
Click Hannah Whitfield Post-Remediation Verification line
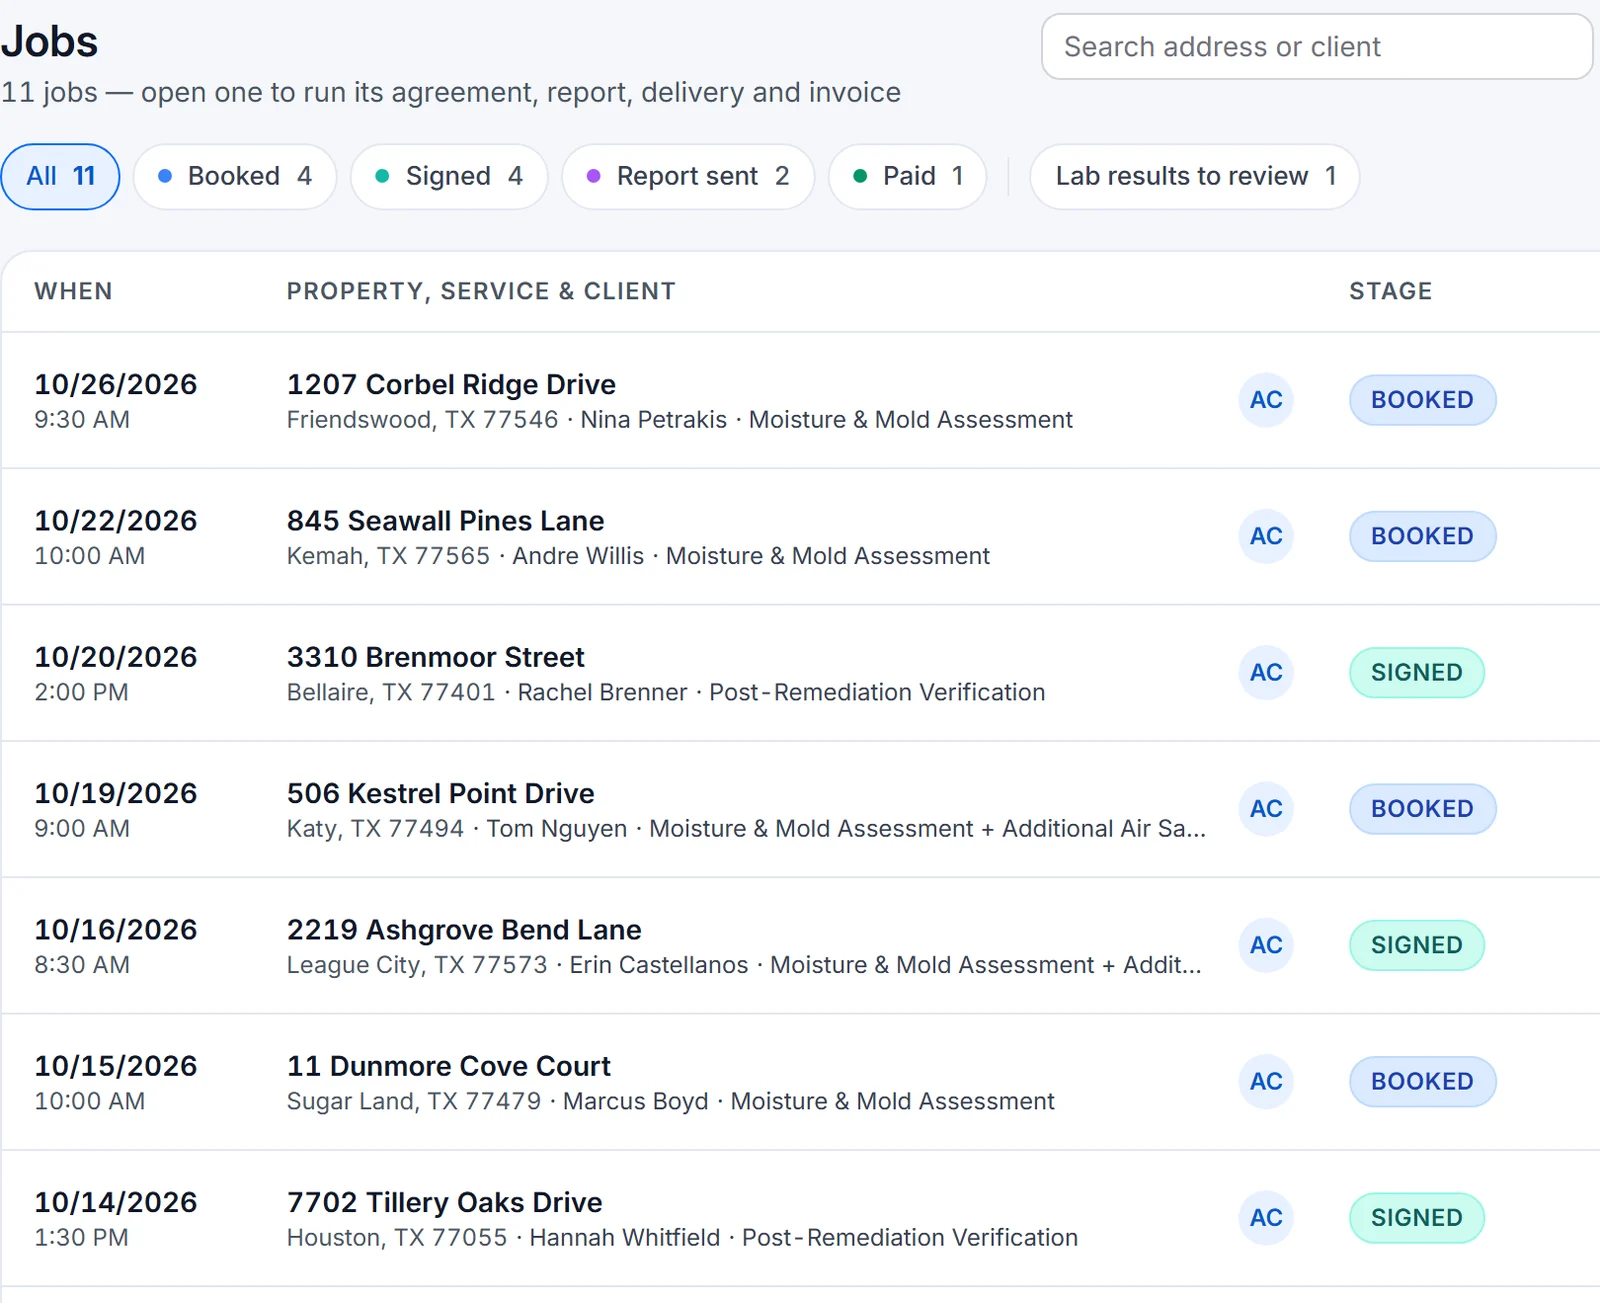pyautogui.click(x=682, y=1238)
